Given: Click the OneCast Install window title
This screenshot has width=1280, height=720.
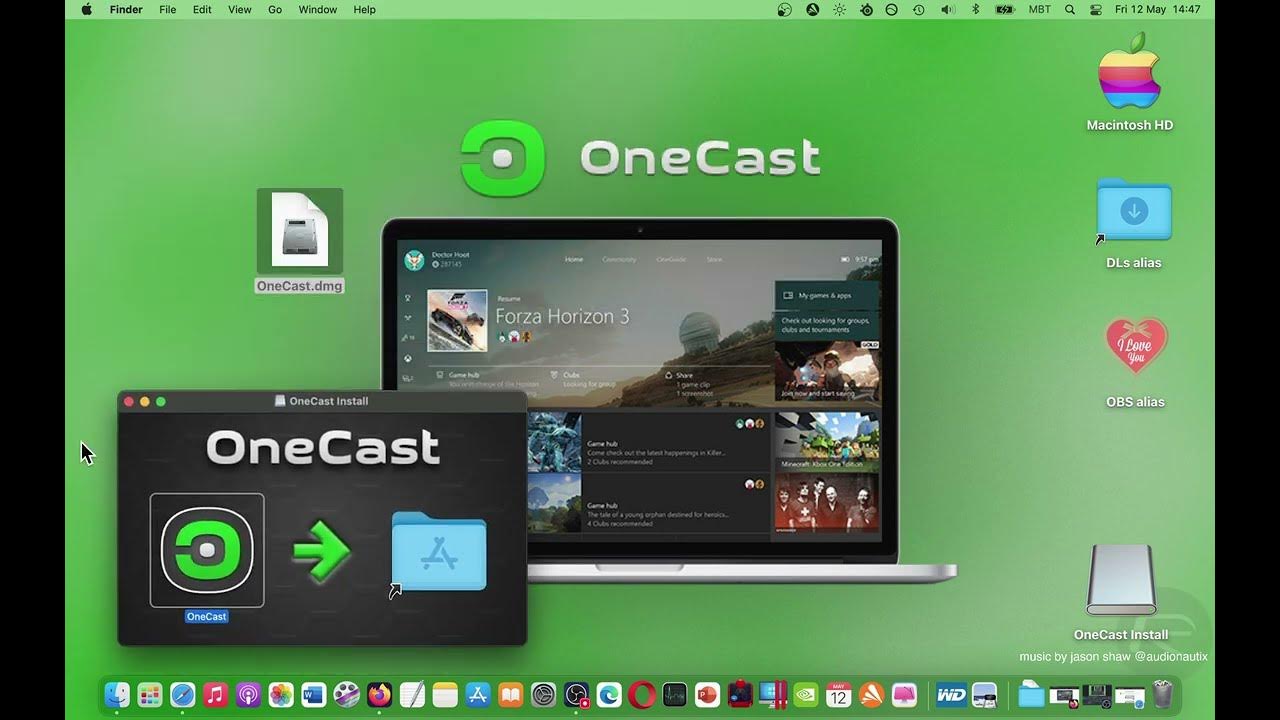Looking at the screenshot, I should pos(328,401).
